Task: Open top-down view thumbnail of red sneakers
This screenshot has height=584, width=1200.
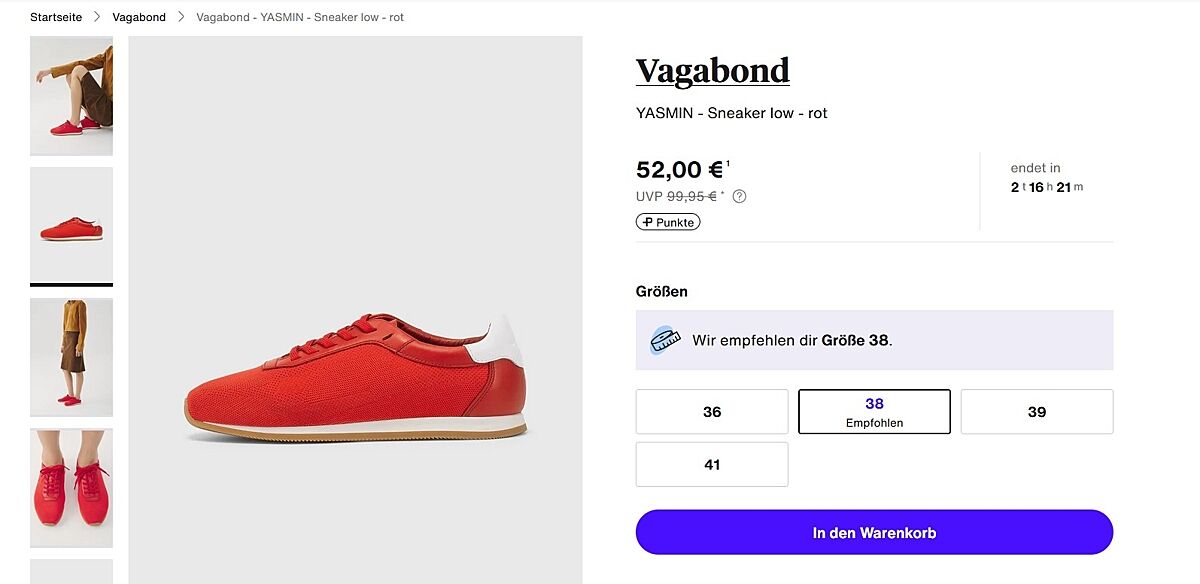Action: [x=71, y=488]
